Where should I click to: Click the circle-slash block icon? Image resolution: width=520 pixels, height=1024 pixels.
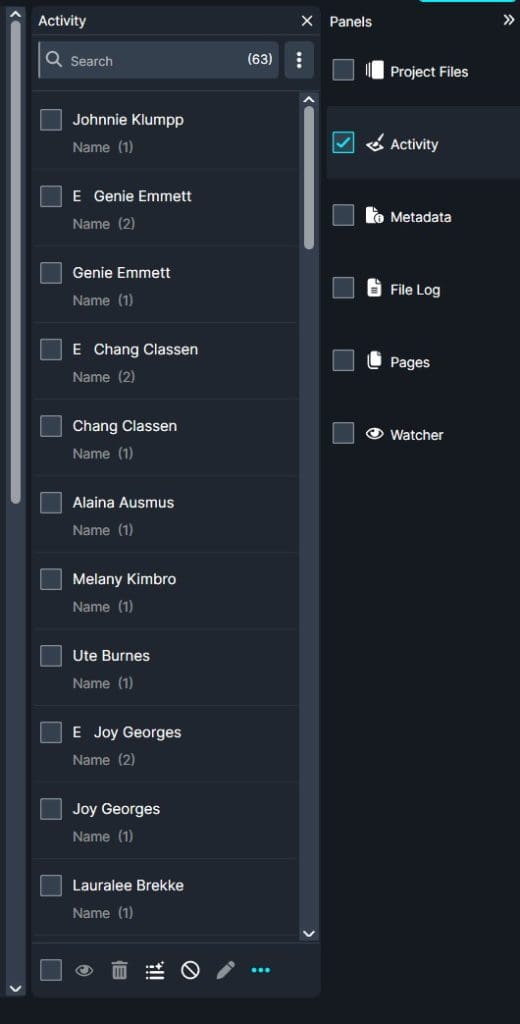click(190, 970)
